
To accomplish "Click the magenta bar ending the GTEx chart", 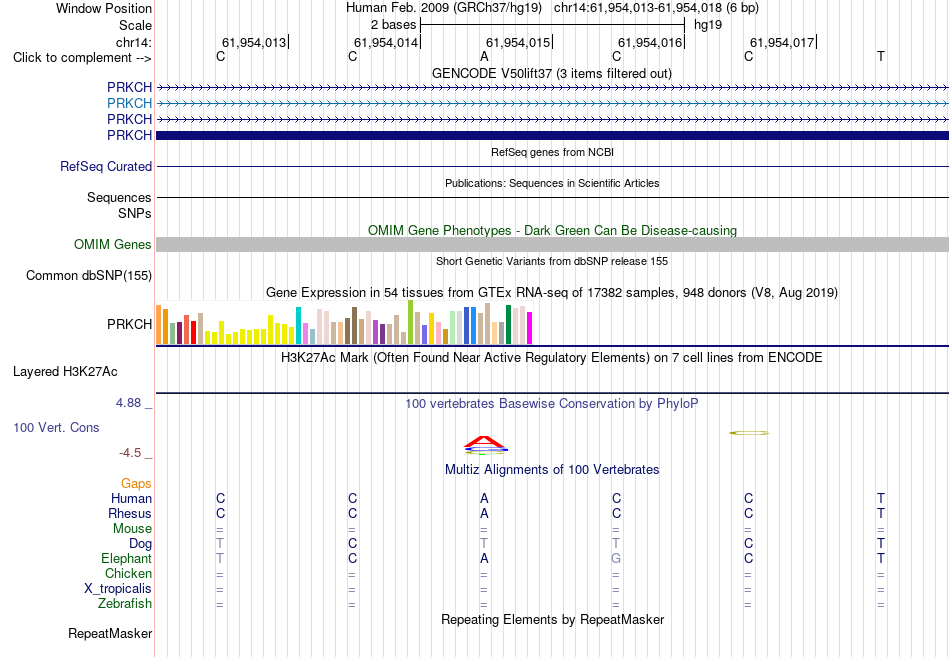I will pos(529,328).
